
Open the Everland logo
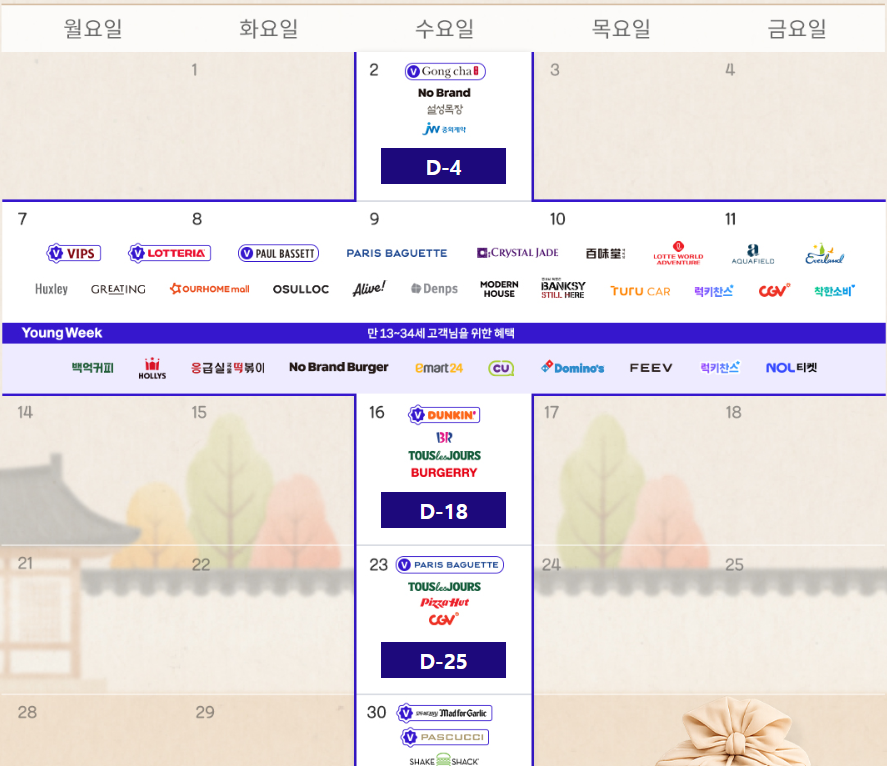[x=824, y=254]
